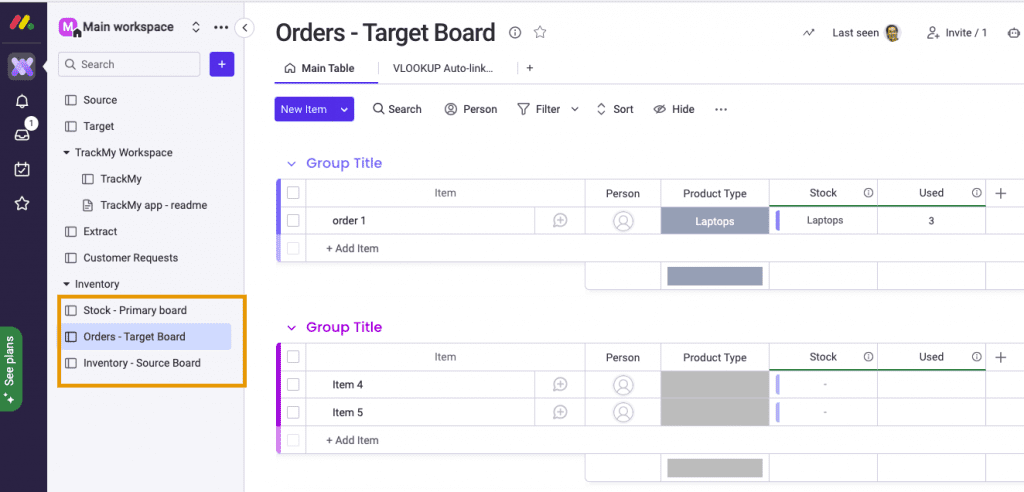Open the inbox icon with badge
Image resolution: width=1024 pixels, height=492 pixels.
23,134
